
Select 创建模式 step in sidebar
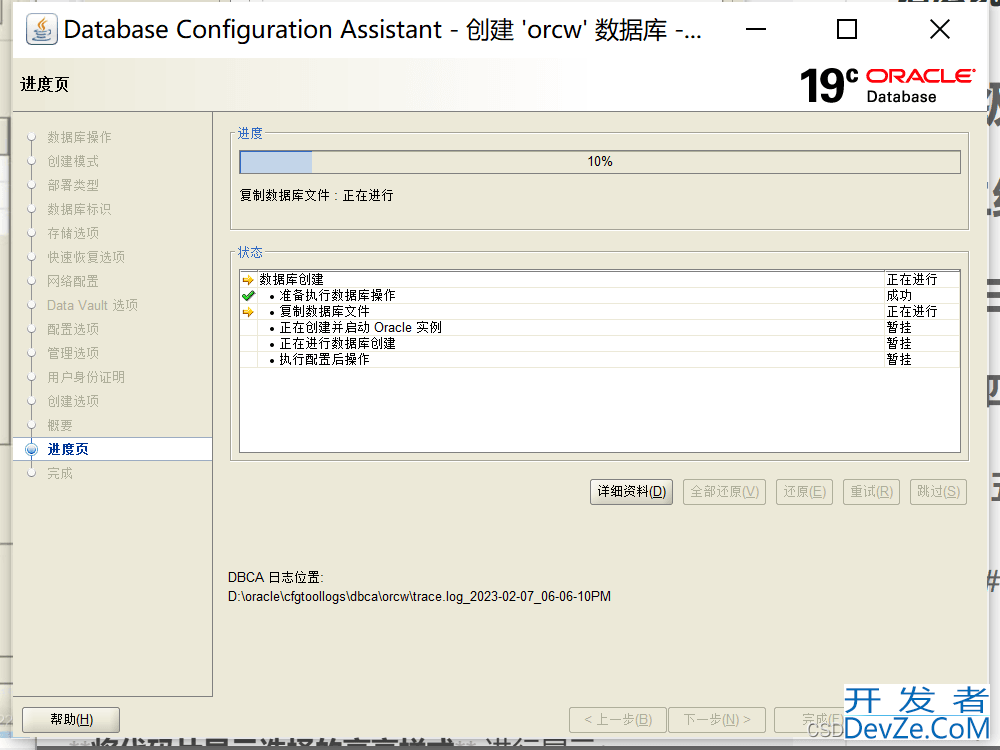[73, 161]
